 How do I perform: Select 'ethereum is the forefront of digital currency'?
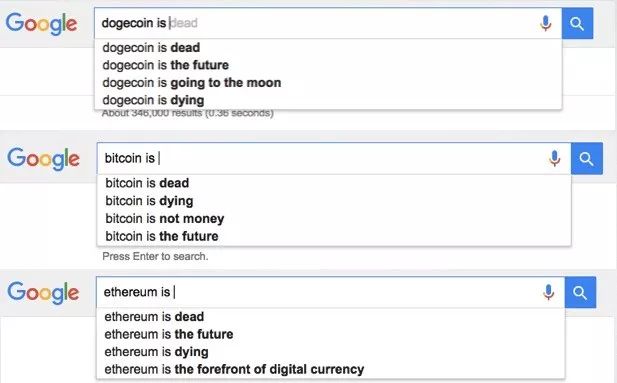coord(331,369)
